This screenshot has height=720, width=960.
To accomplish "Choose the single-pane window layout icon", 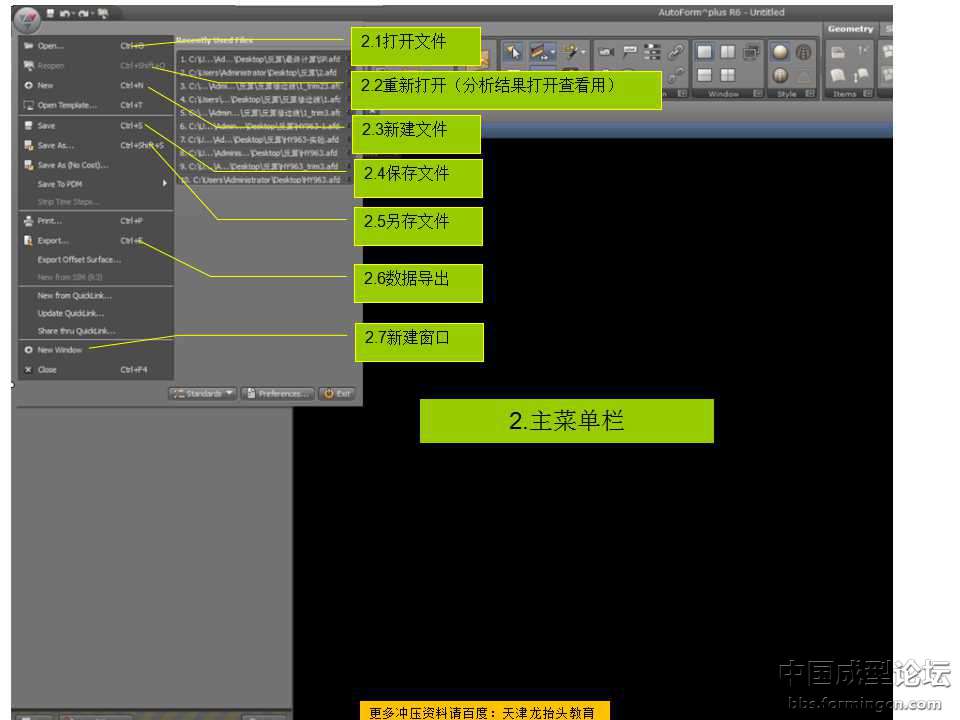I will coord(705,52).
